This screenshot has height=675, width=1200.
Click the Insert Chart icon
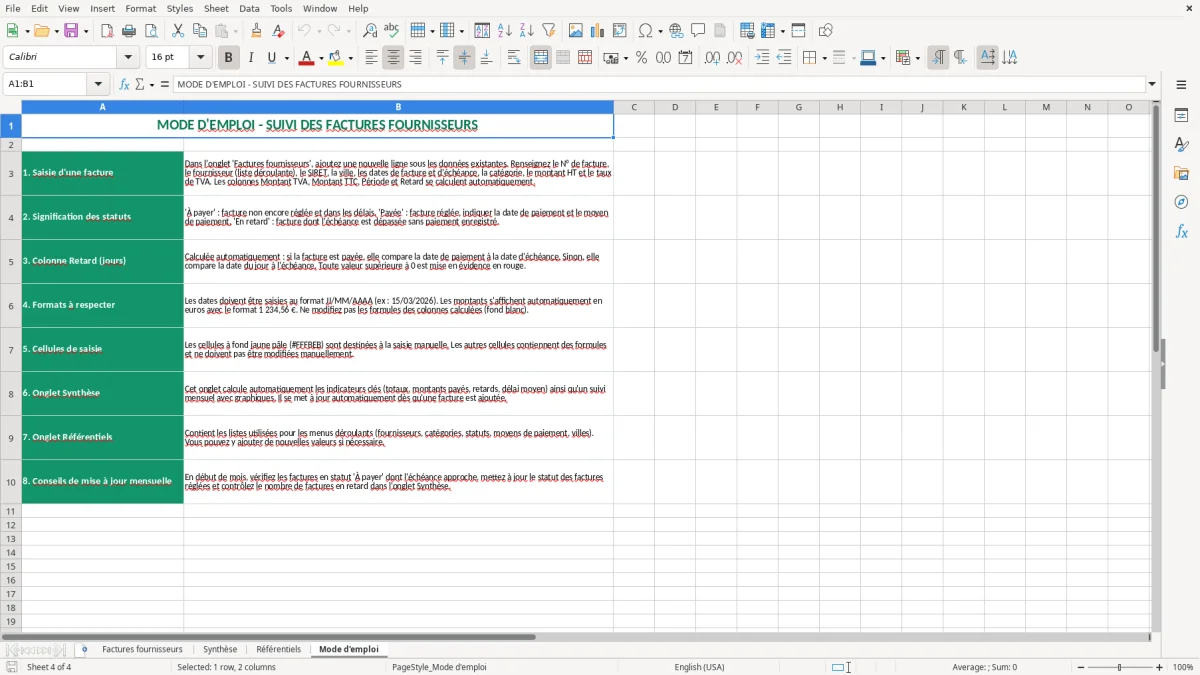point(598,31)
